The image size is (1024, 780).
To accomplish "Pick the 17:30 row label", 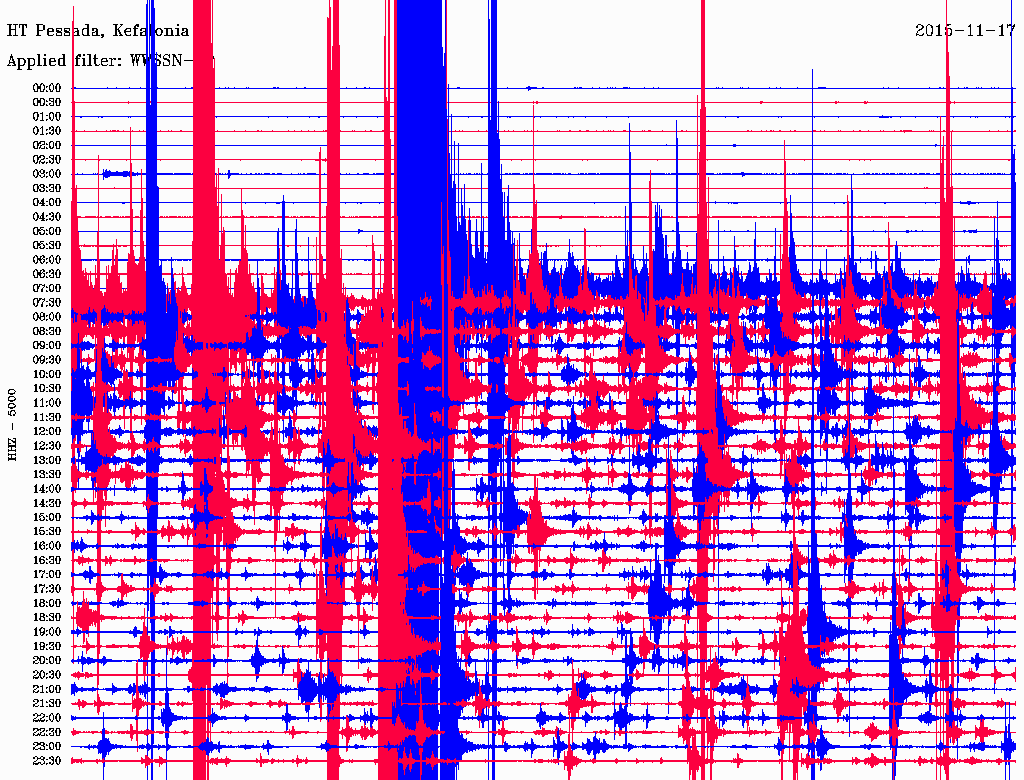I will 47,589.
